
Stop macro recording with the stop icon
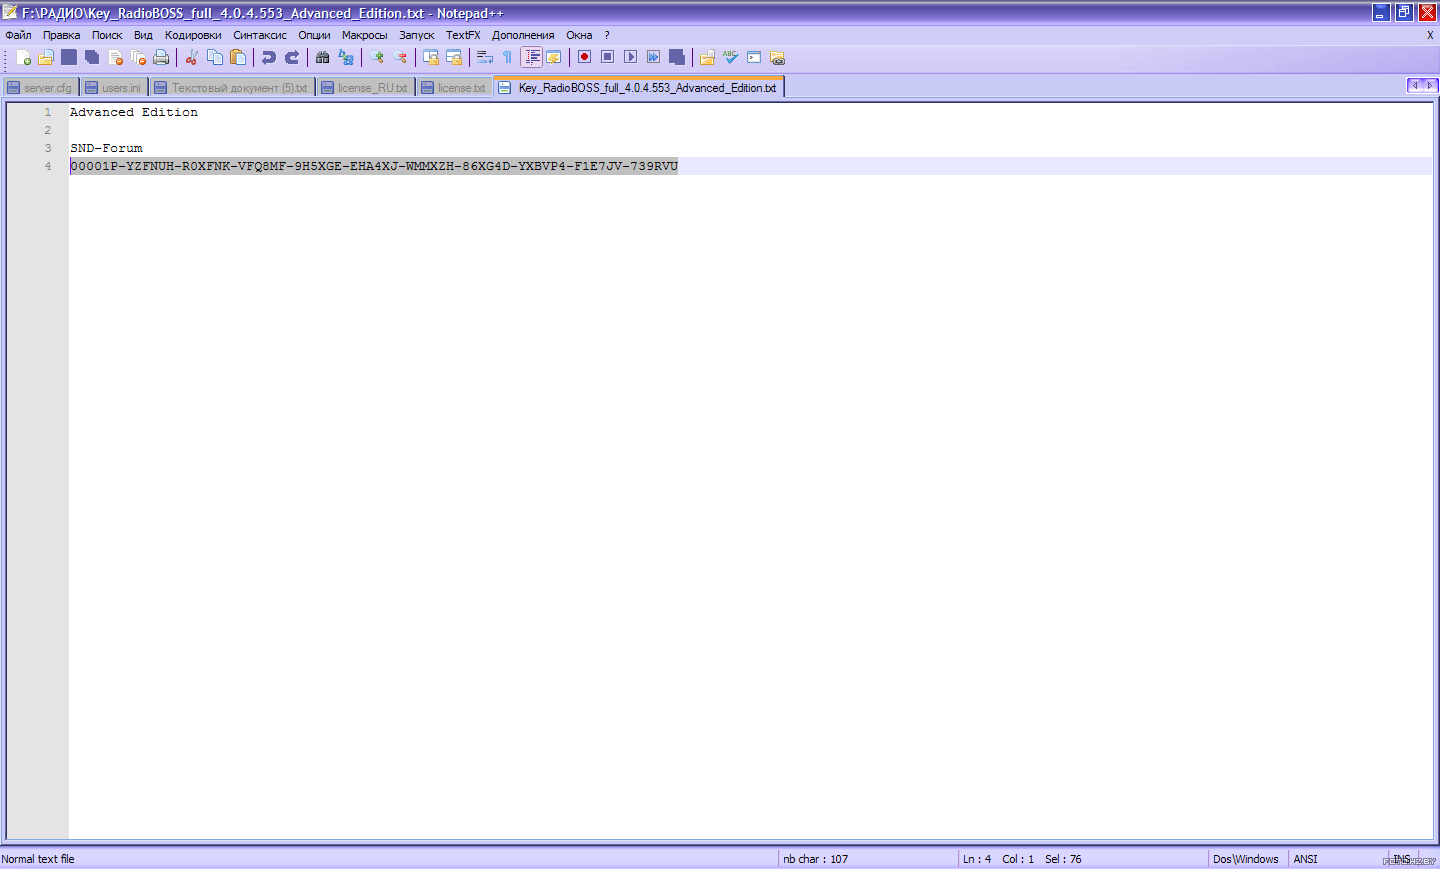click(608, 58)
